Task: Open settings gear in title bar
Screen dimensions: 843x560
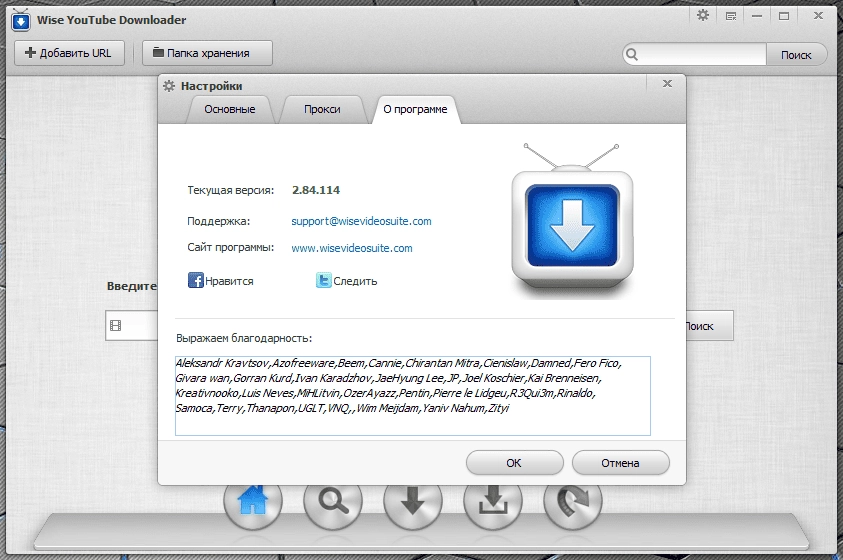Action: coord(703,16)
